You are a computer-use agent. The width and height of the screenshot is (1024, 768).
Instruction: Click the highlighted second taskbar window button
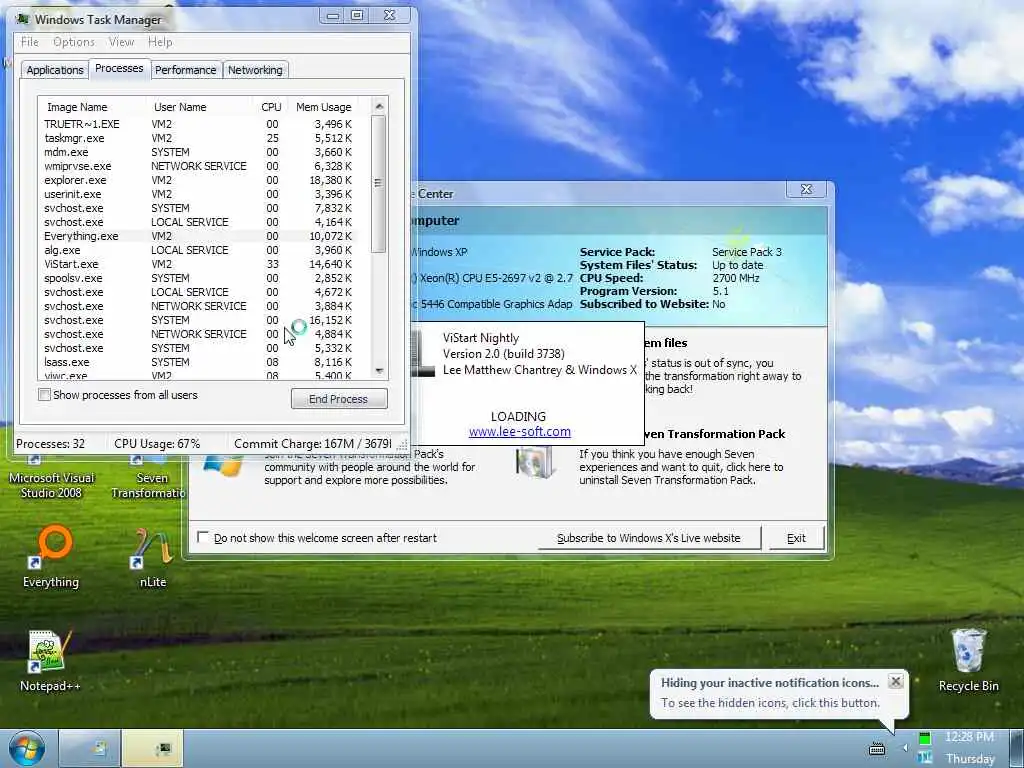pyautogui.click(x=153, y=748)
